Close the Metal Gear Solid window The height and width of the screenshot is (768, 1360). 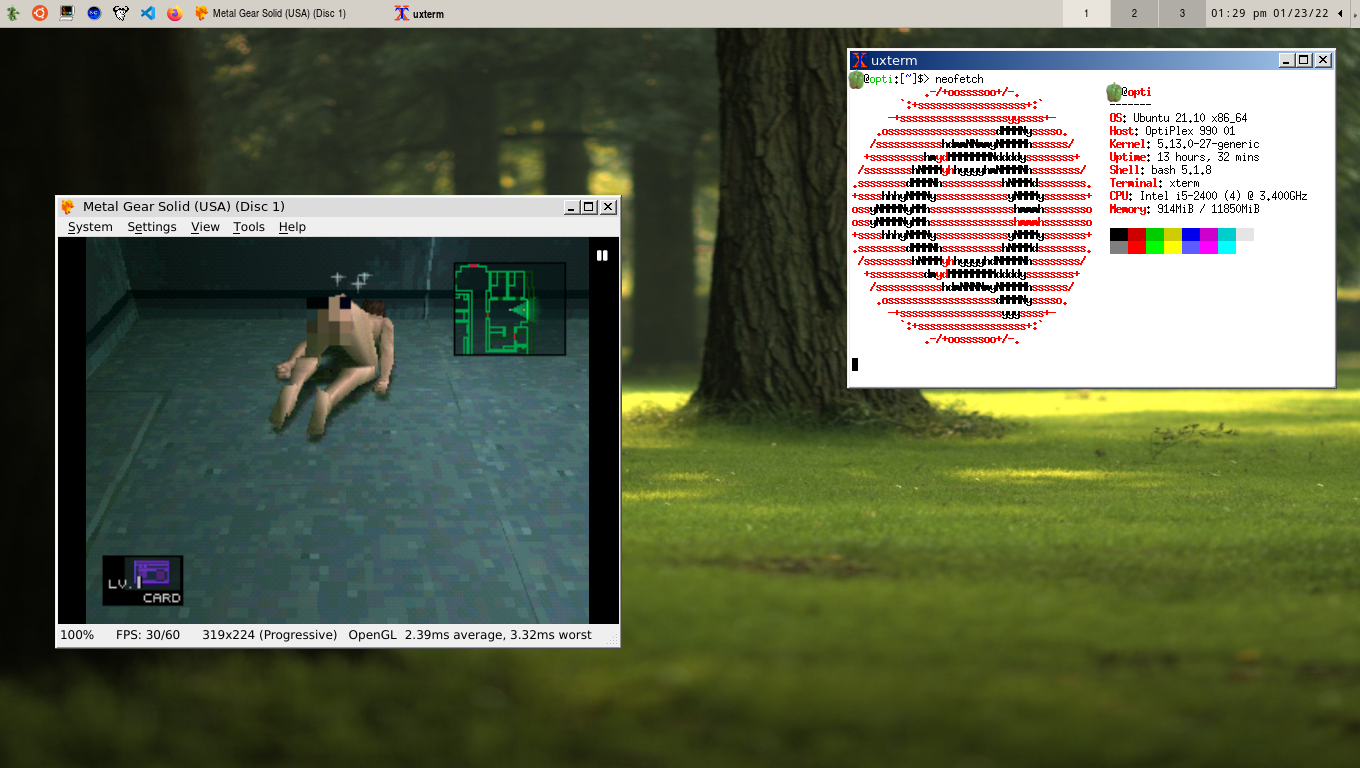(x=608, y=207)
